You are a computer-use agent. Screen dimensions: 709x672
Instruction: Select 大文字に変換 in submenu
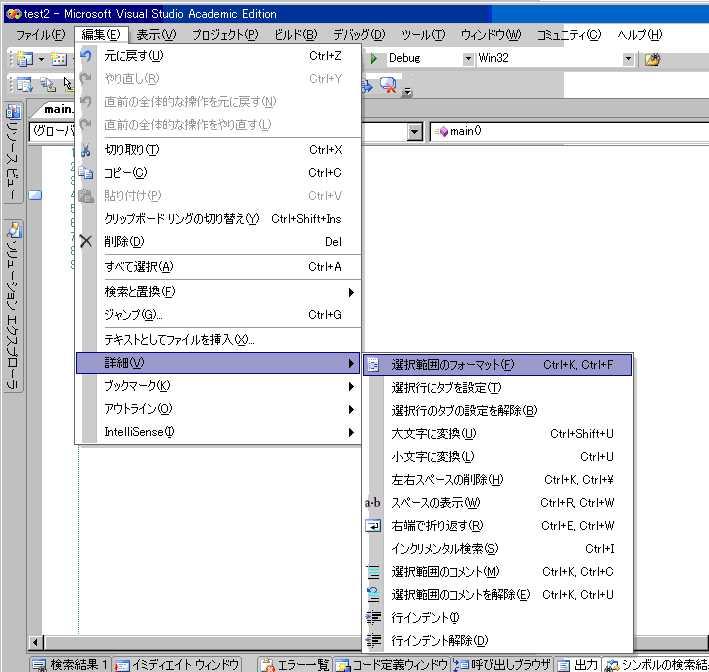coord(497,434)
